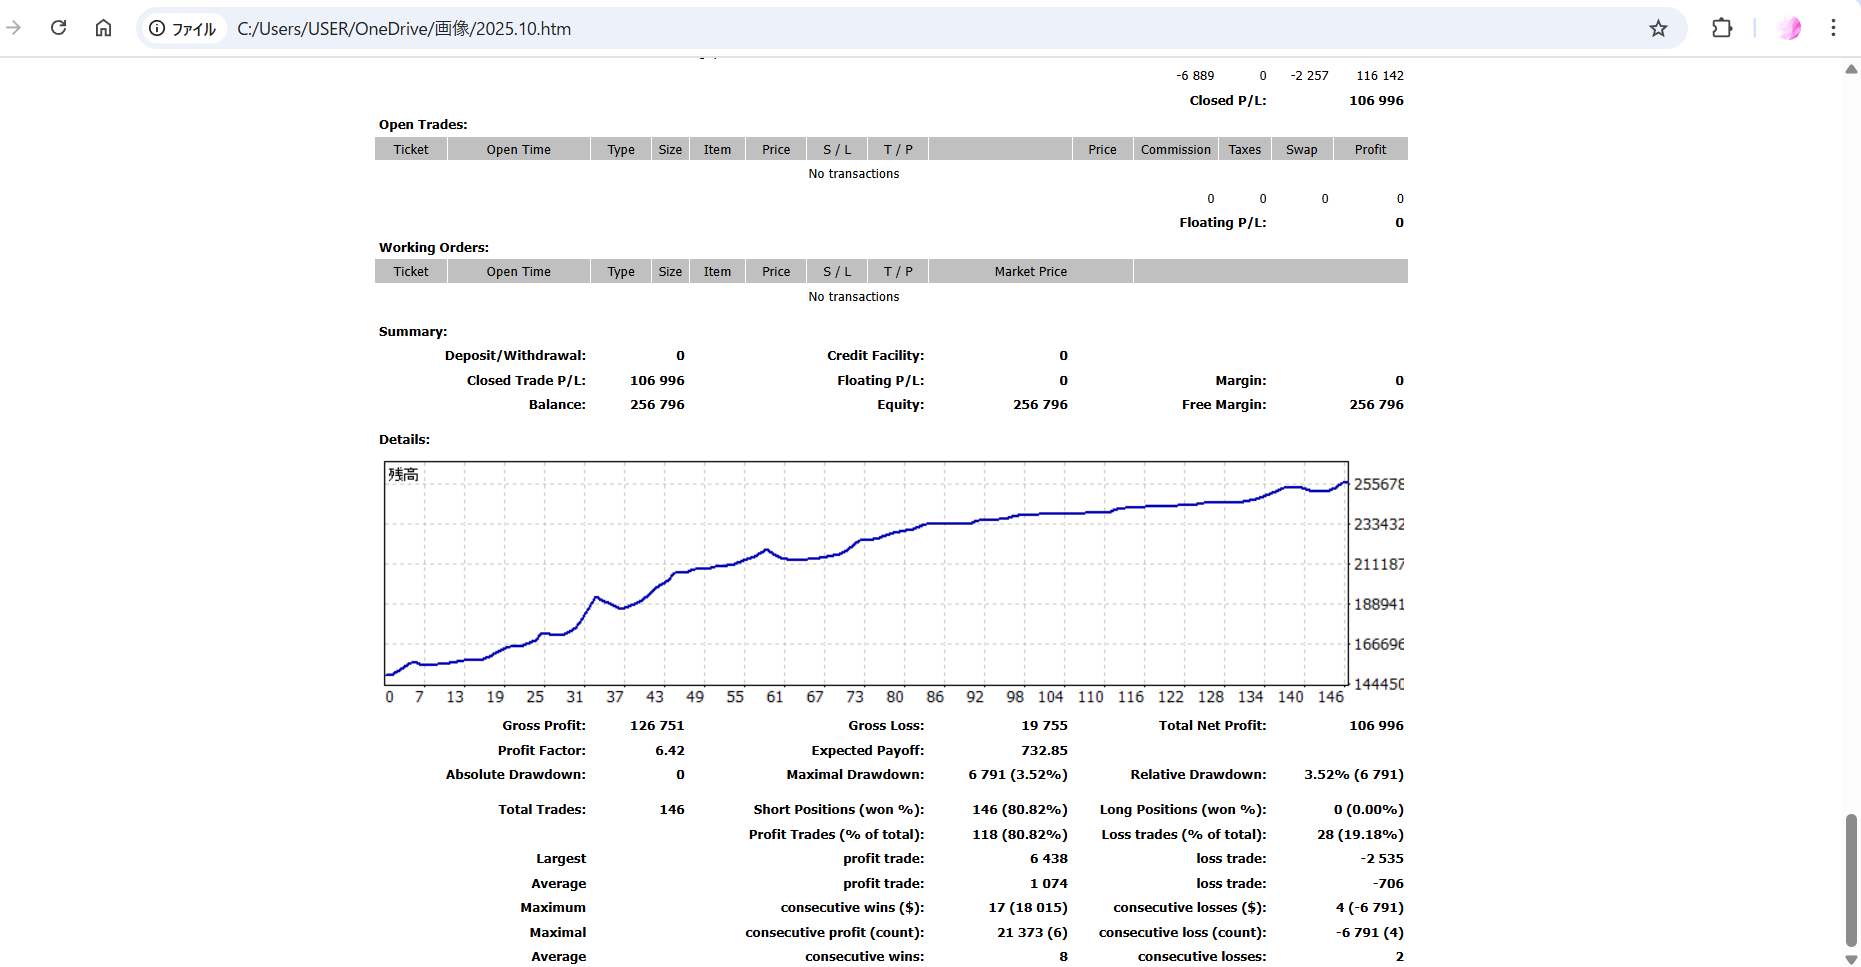Screen dimensions: 1861x967
Task: Go to the browser home page
Action: (x=103, y=28)
